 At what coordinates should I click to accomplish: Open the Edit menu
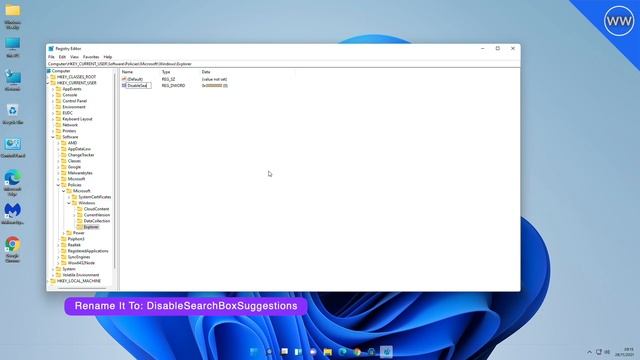tap(62, 57)
